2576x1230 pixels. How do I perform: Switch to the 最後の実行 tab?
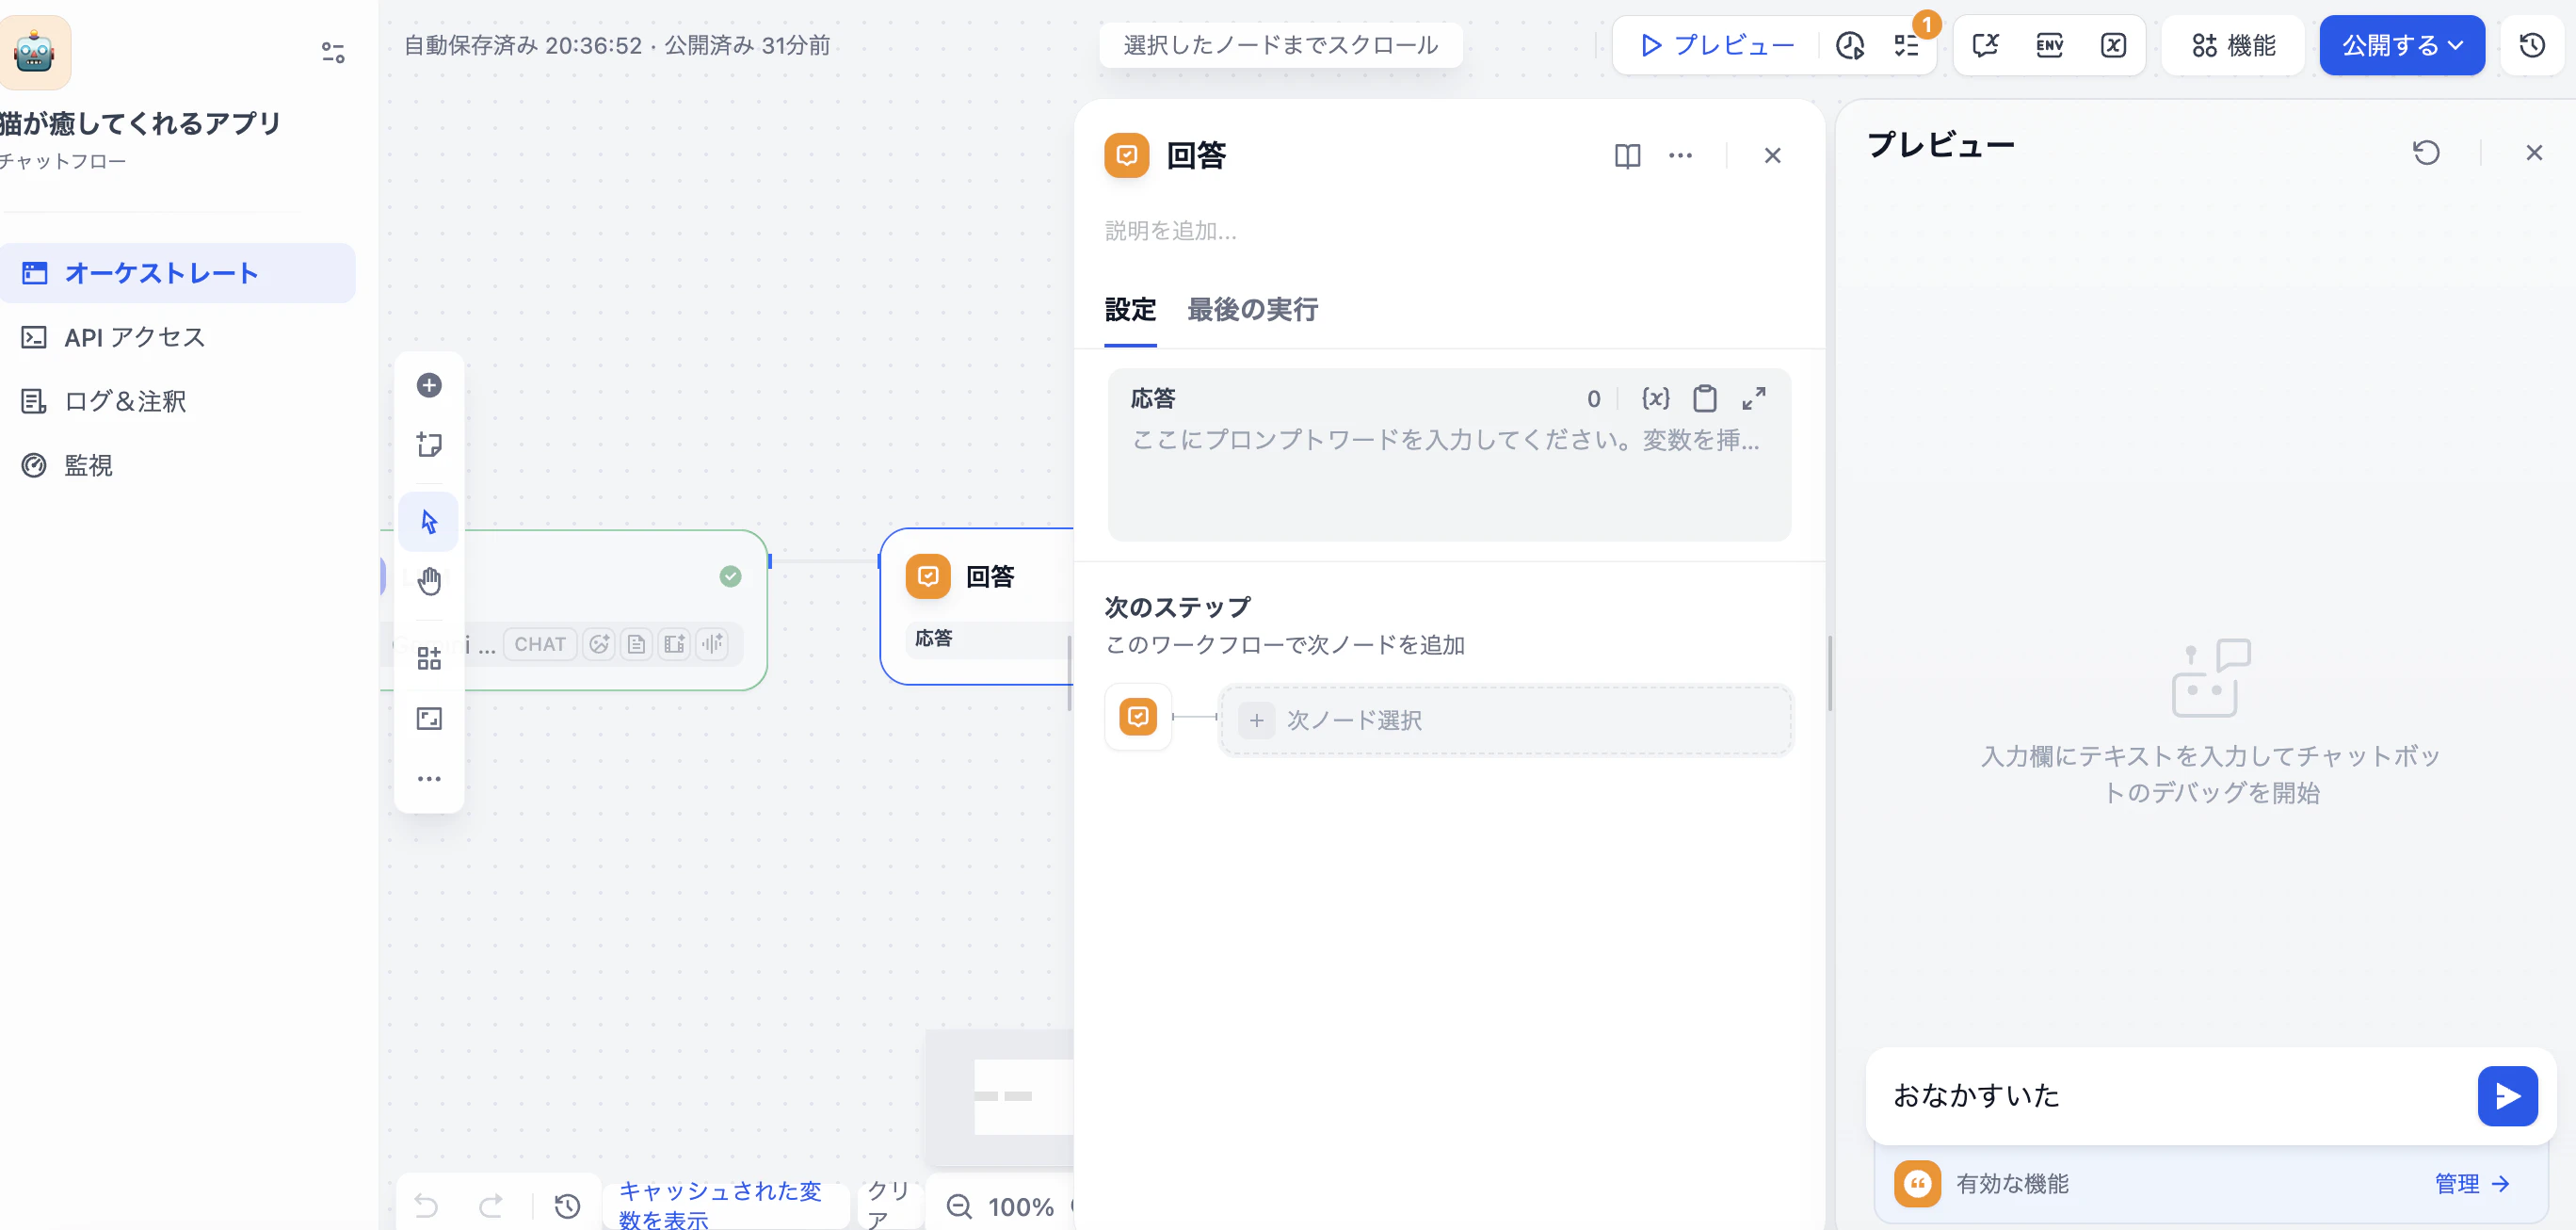point(1252,310)
